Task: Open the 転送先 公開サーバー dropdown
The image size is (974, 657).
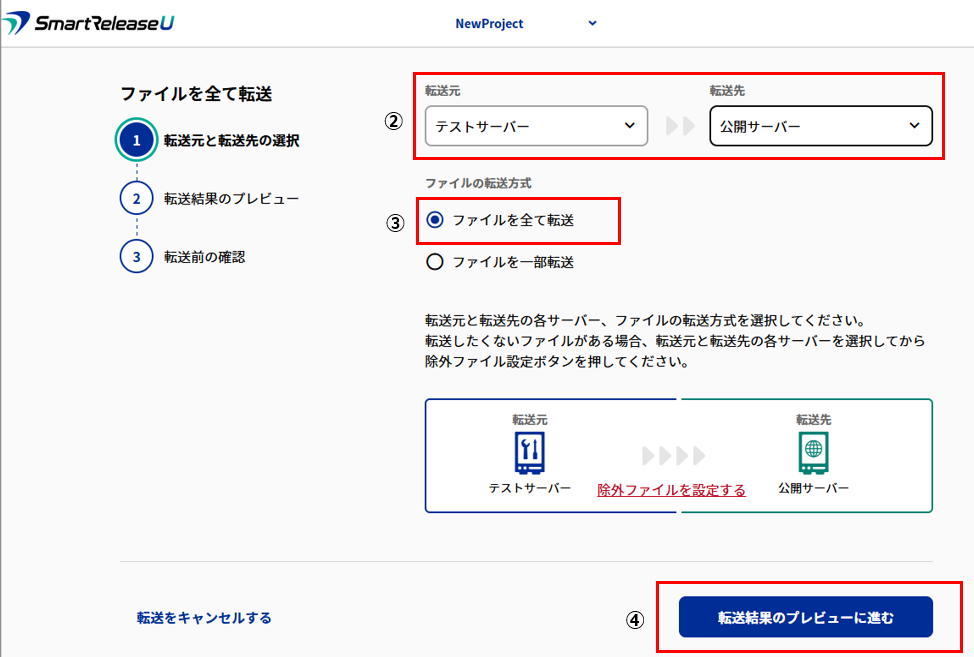Action: tap(820, 126)
